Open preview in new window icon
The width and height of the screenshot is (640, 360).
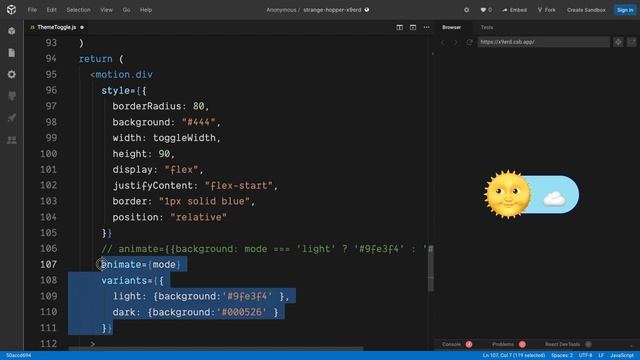631,42
